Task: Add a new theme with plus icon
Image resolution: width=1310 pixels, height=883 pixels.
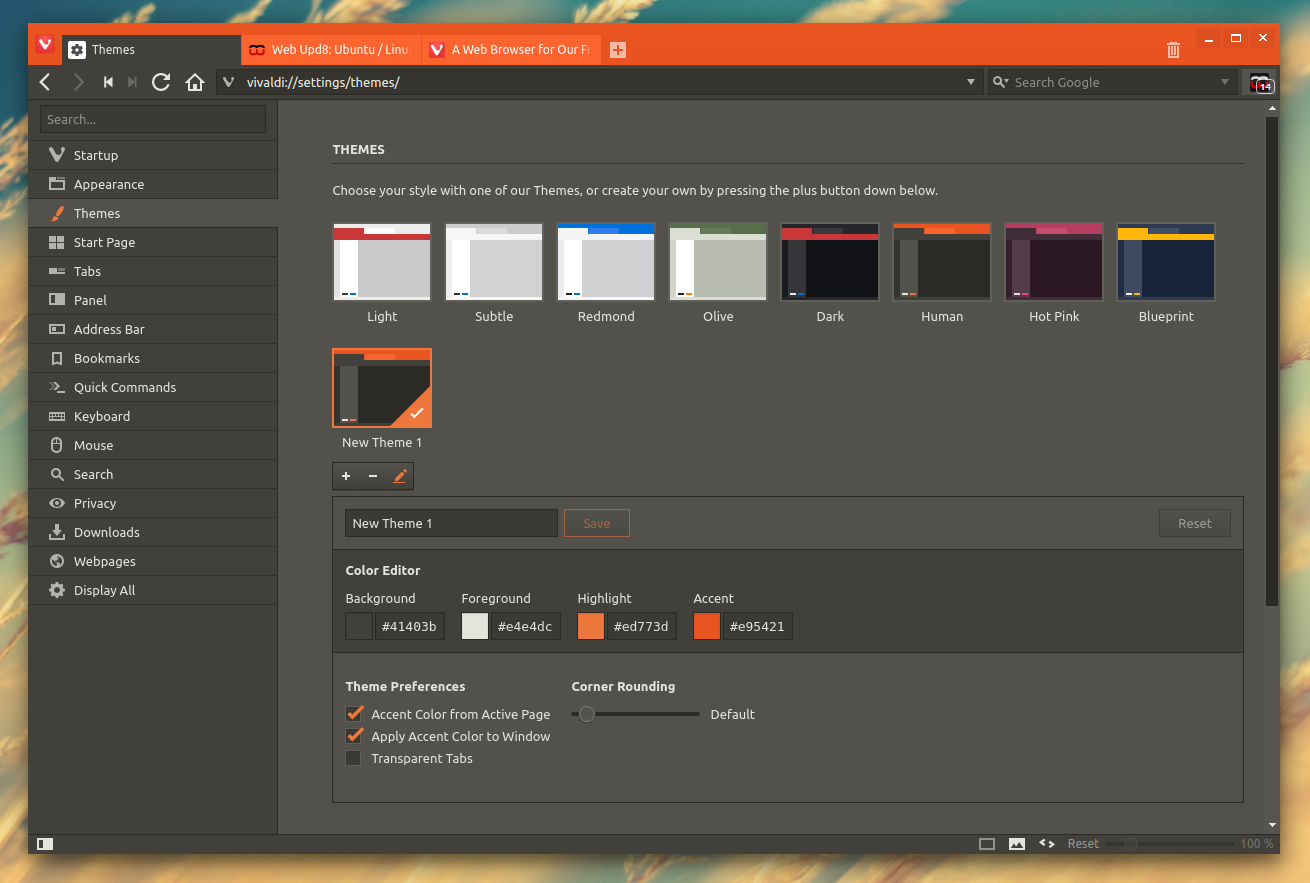Action: pyautogui.click(x=346, y=477)
